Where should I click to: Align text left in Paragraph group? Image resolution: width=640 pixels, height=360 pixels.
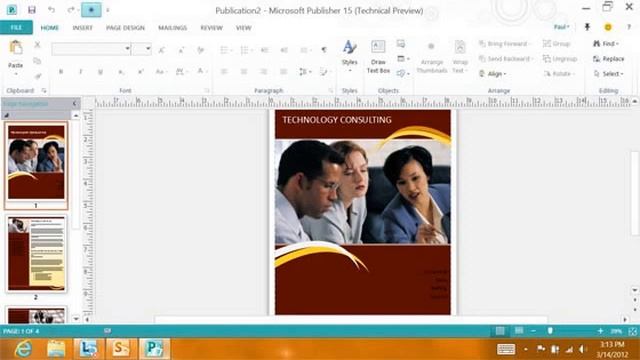pos(224,72)
